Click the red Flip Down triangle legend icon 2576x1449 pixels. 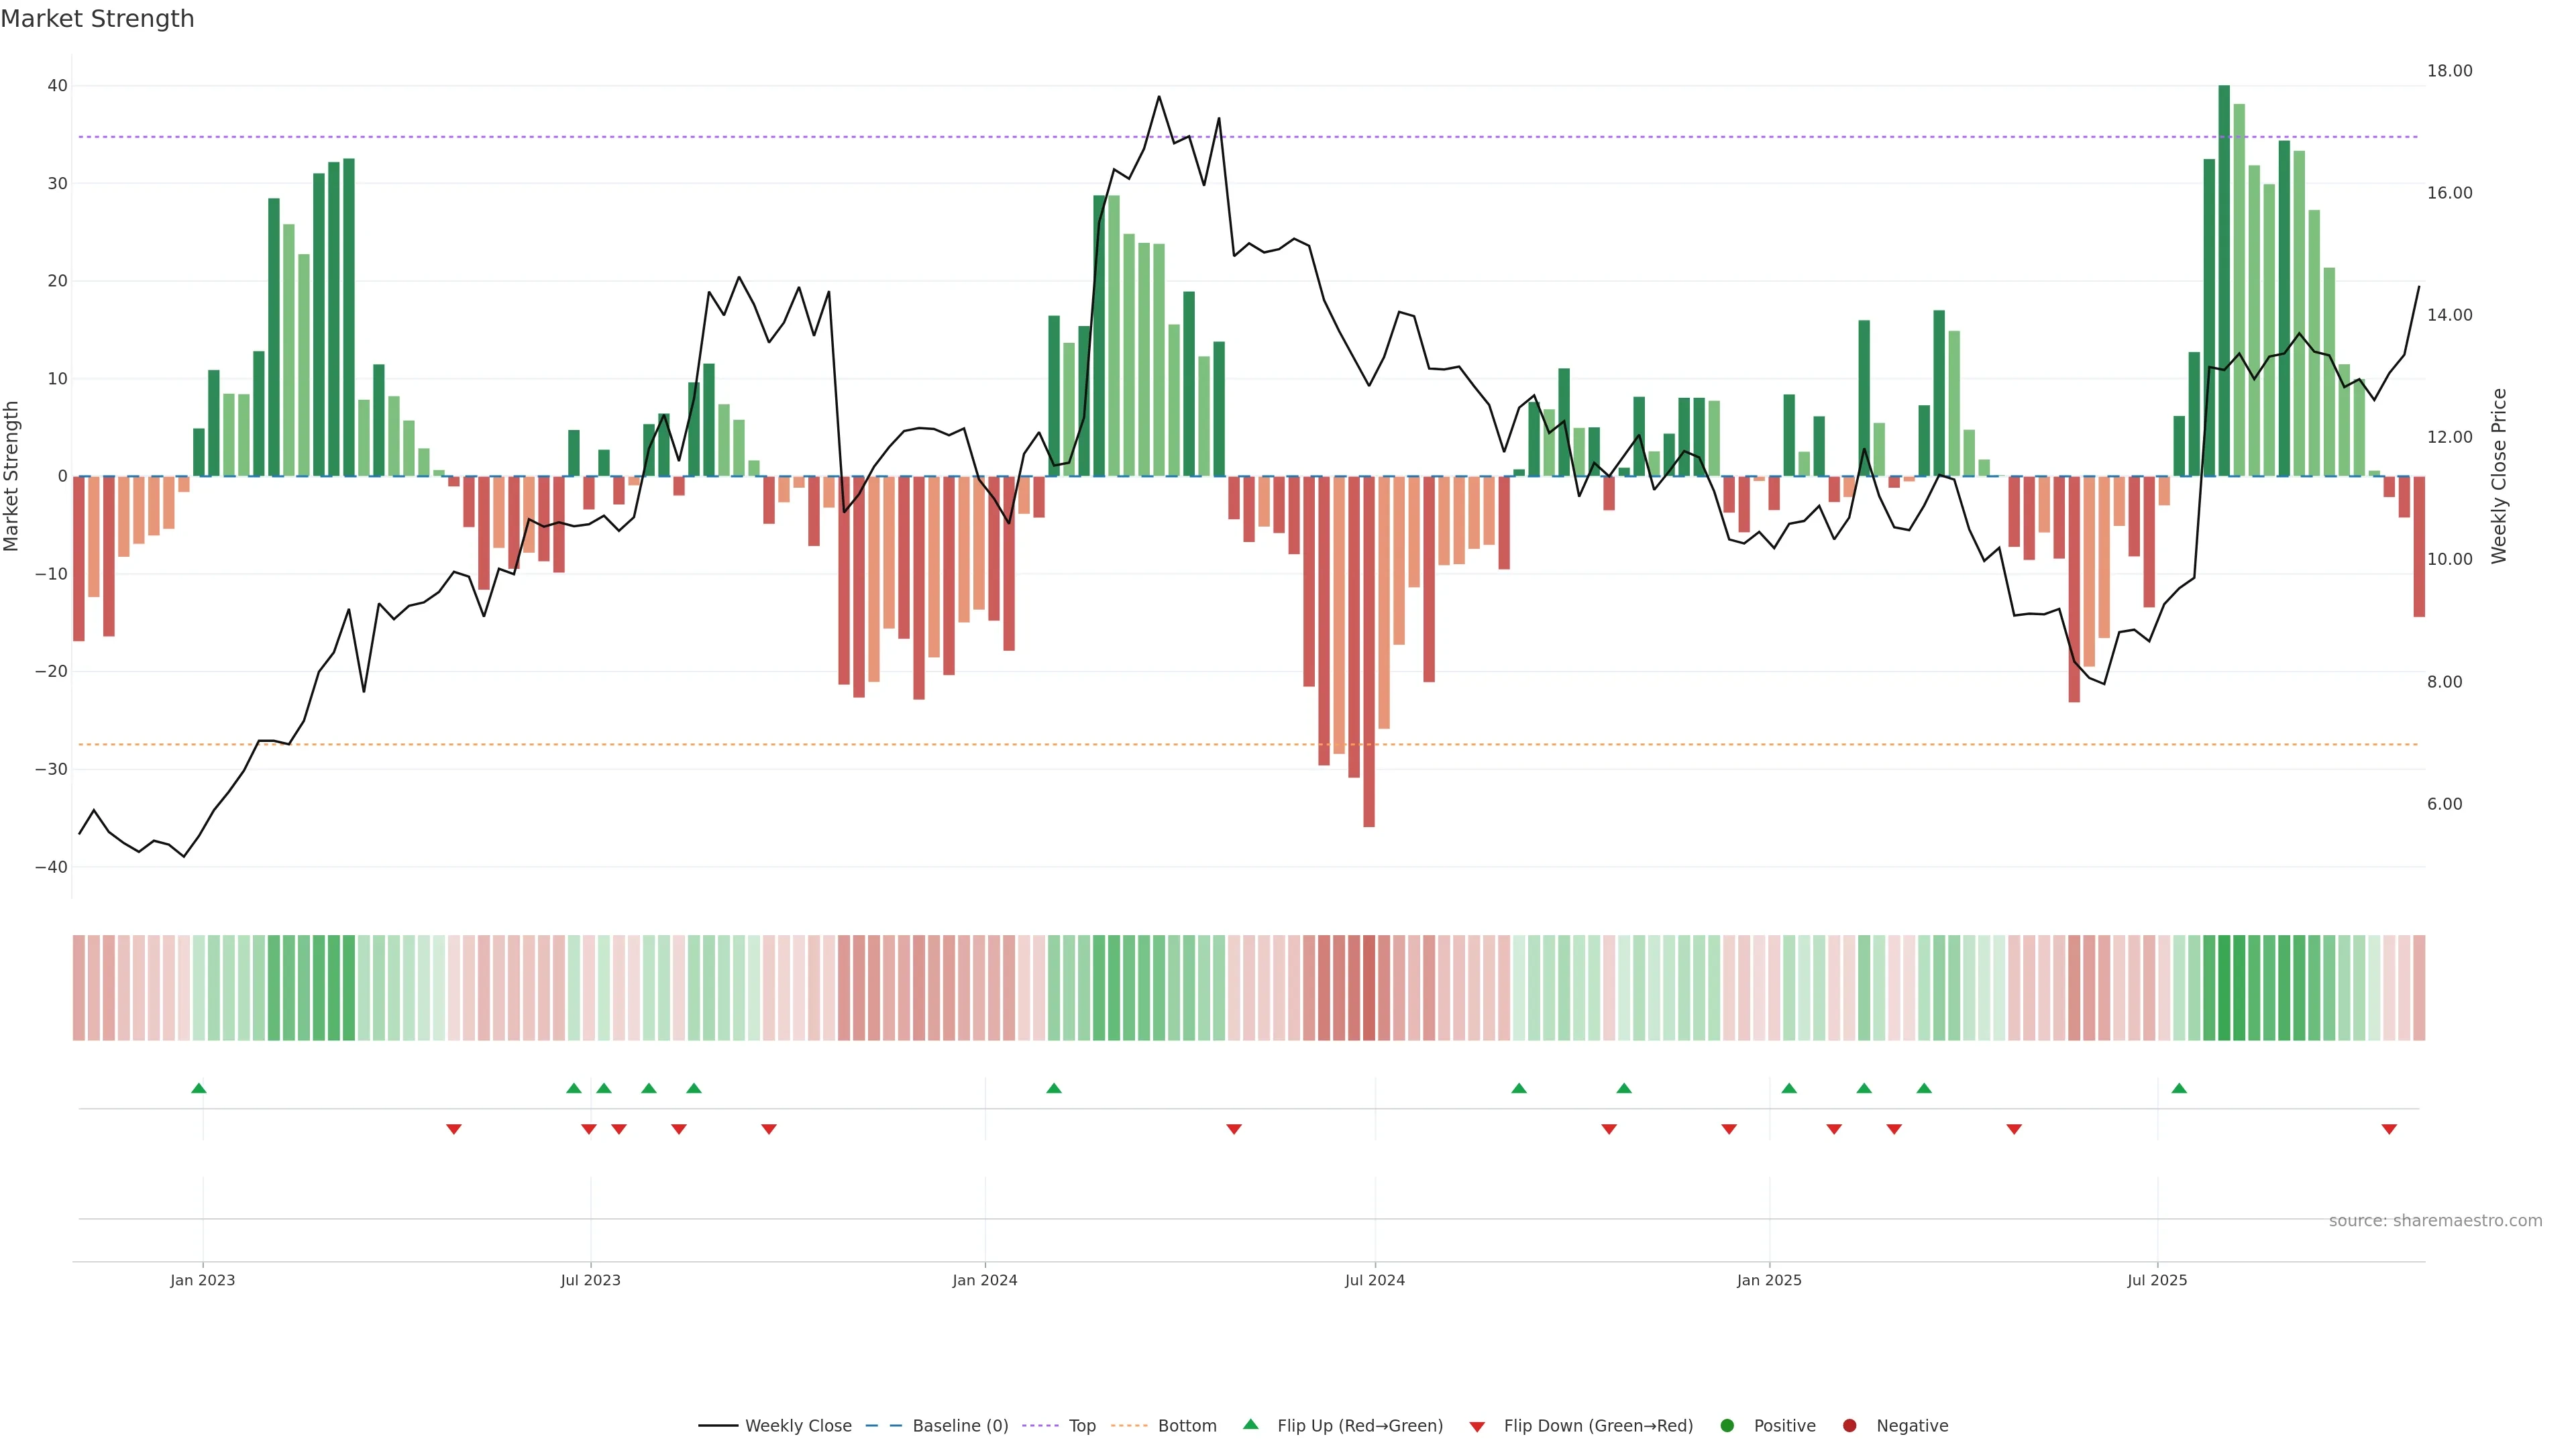pos(1477,1427)
